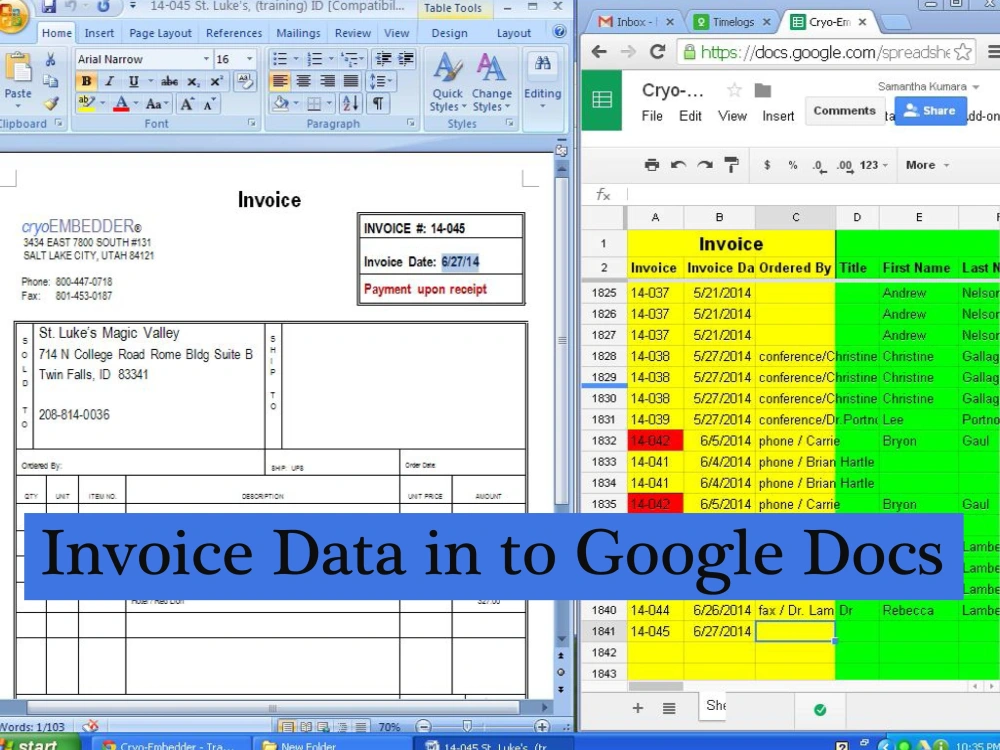The width and height of the screenshot is (1000, 750).
Task: Open the File menu in Google Sheets
Action: tap(652, 116)
